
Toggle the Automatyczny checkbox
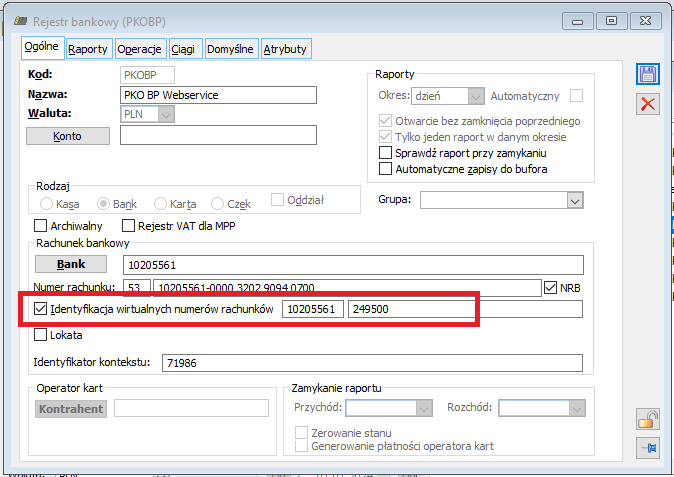tap(576, 95)
